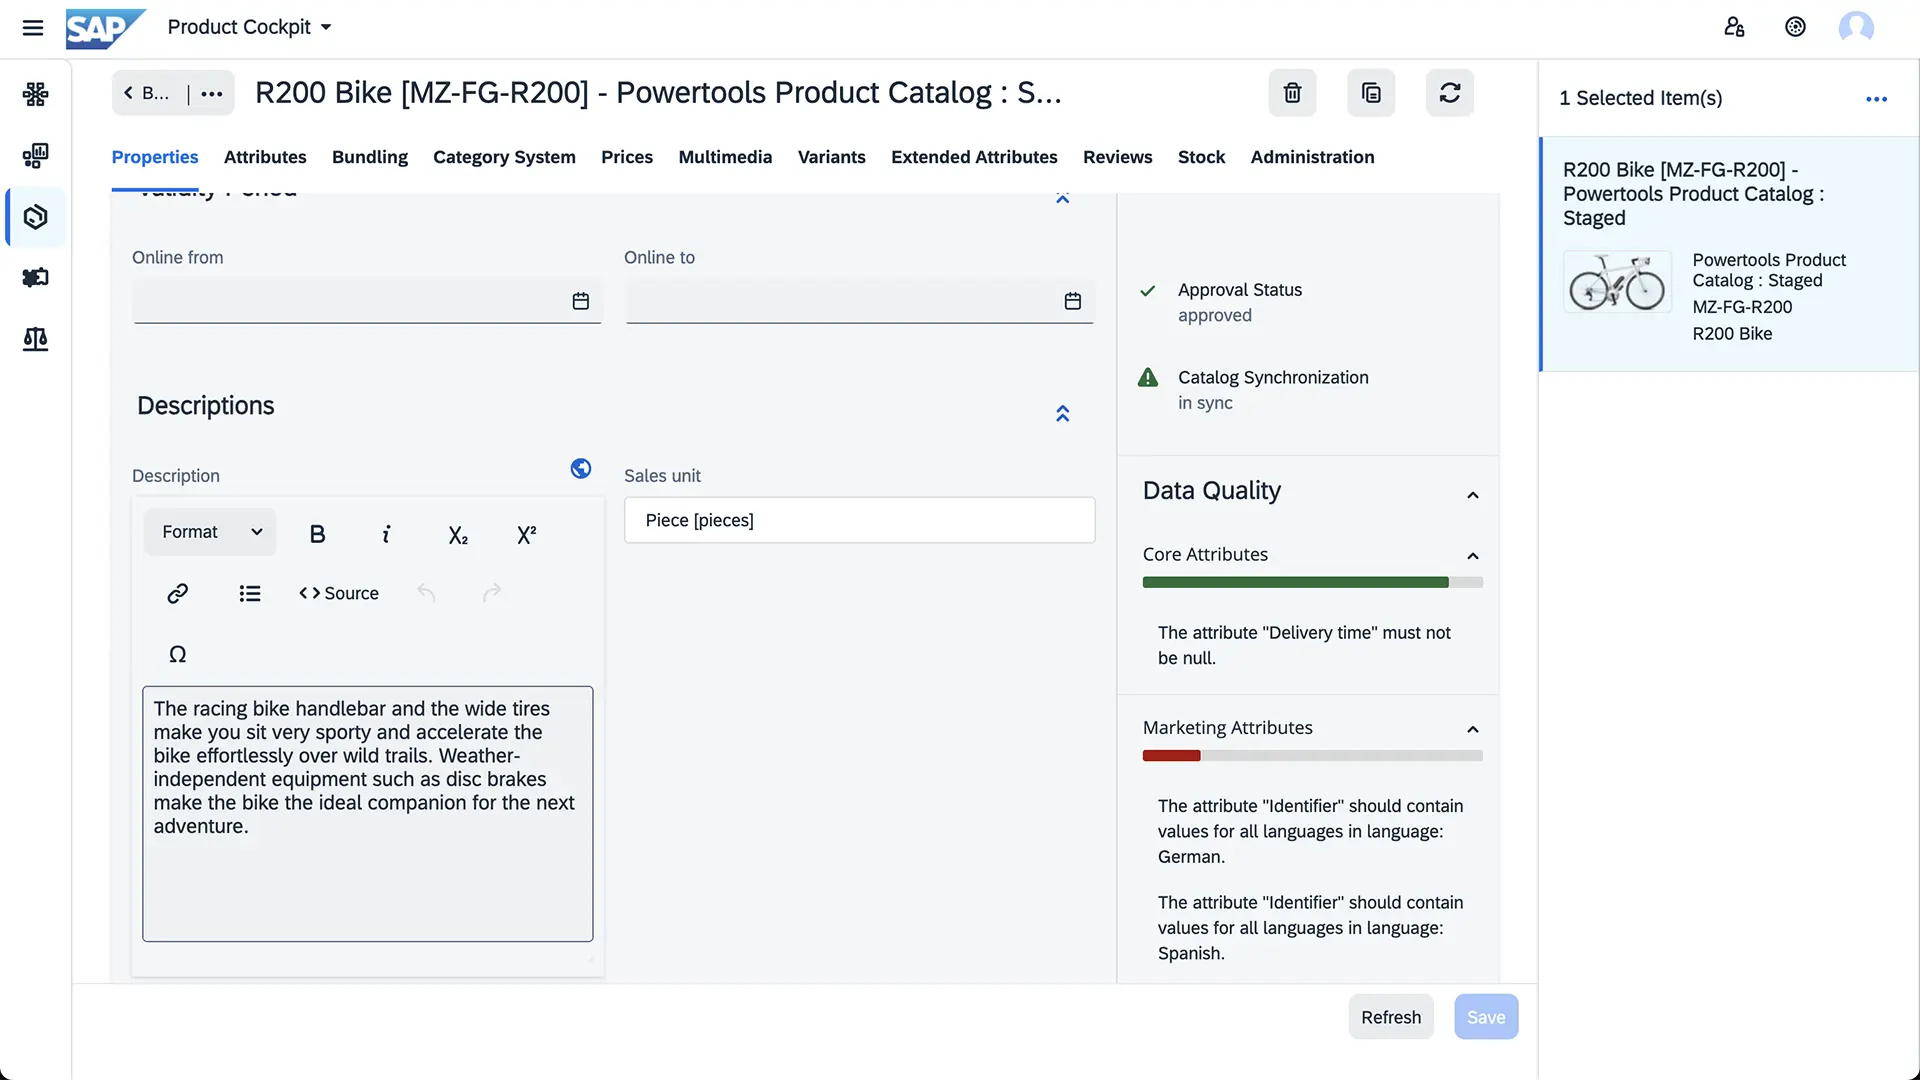The image size is (1920, 1080).
Task: Switch to the Extended Attributes tab
Action: tap(974, 157)
